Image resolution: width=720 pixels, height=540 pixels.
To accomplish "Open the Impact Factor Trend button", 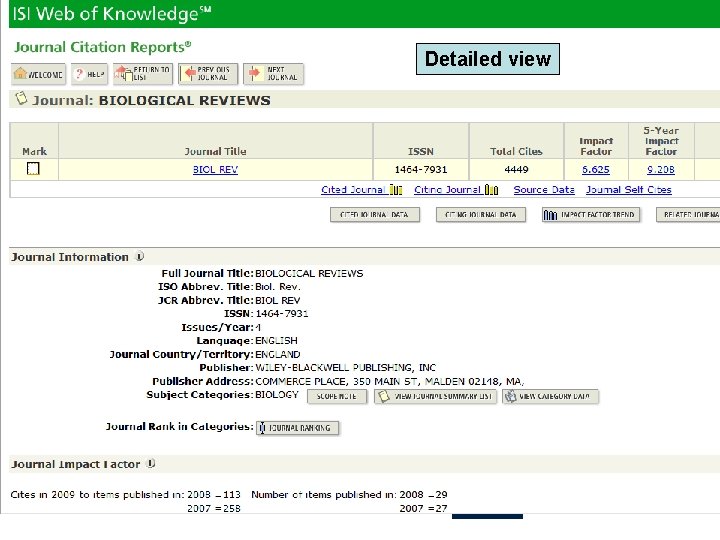I will pos(591,215).
